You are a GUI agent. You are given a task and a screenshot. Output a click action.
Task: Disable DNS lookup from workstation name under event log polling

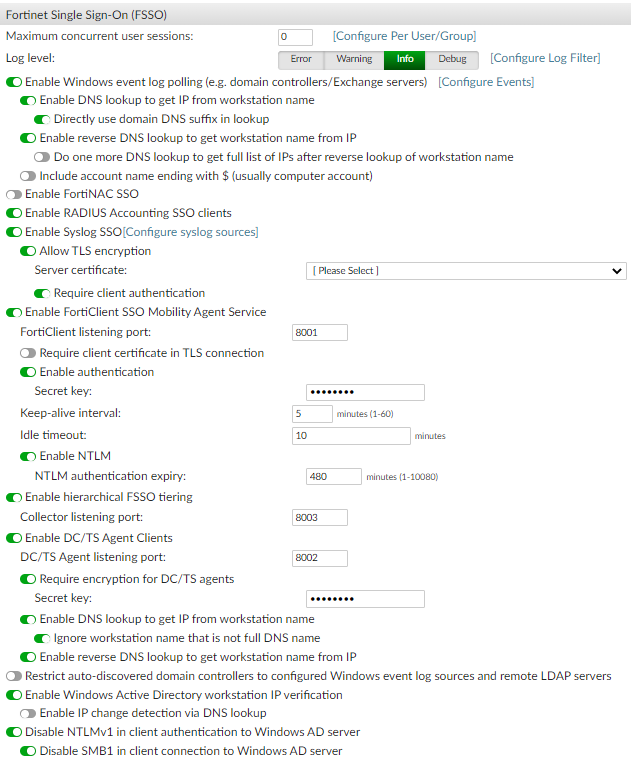click(28, 101)
